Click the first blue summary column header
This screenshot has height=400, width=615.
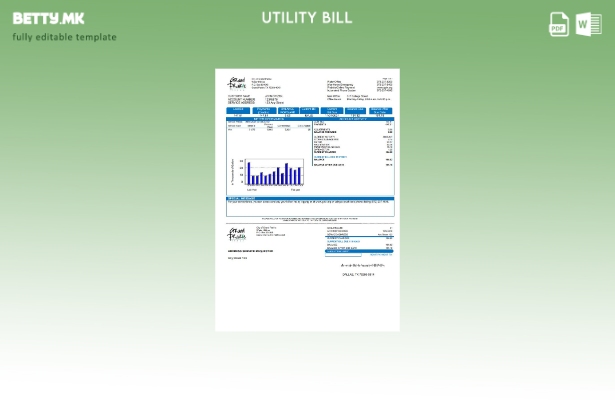point(239,110)
